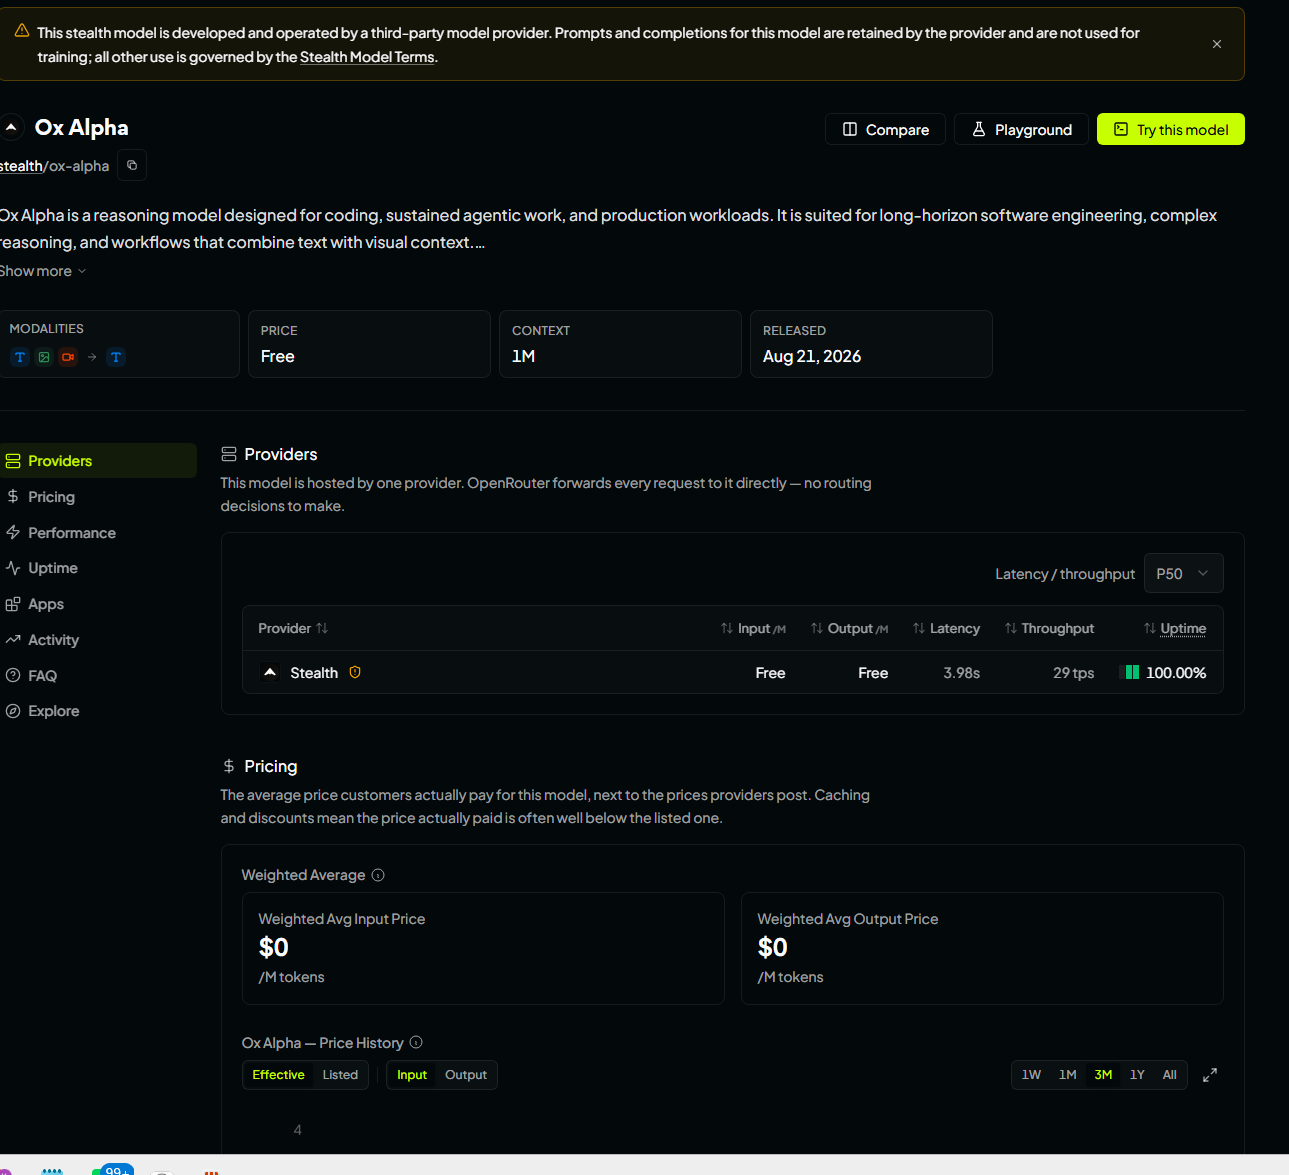
Task: Sort providers by Uptime column
Action: [1175, 628]
